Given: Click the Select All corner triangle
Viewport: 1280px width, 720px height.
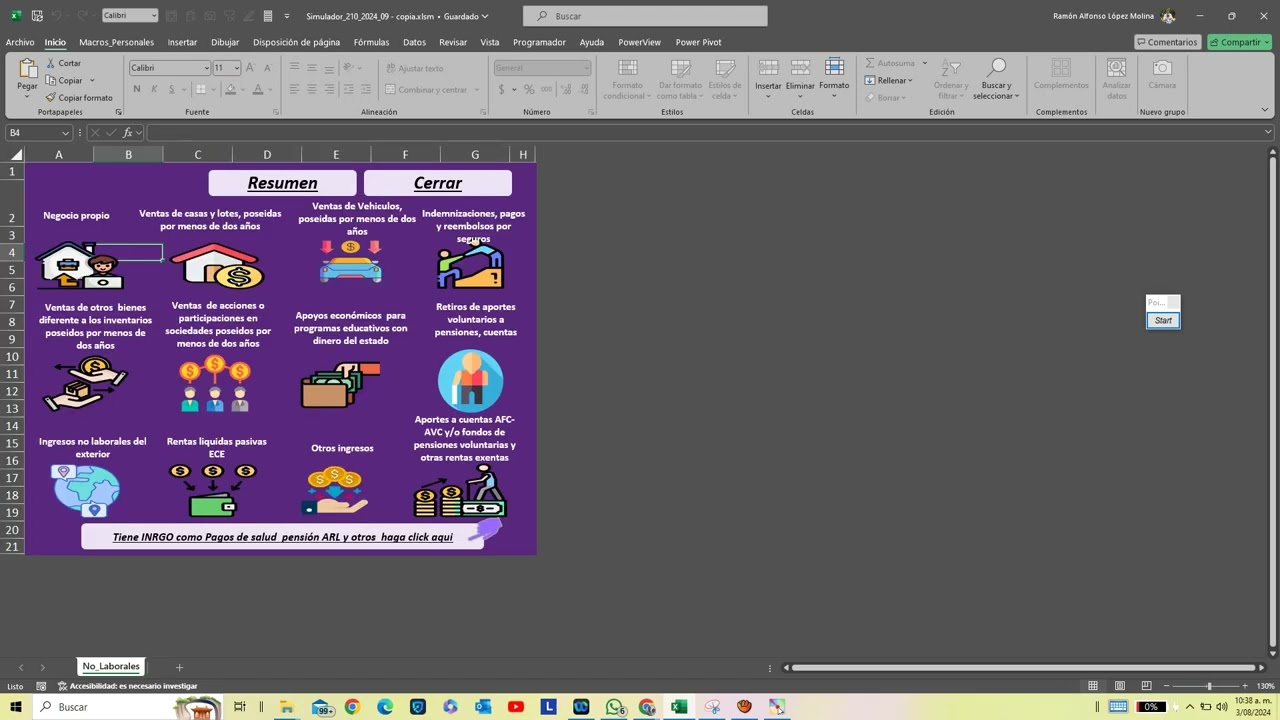Looking at the screenshot, I should pyautogui.click(x=16, y=155).
